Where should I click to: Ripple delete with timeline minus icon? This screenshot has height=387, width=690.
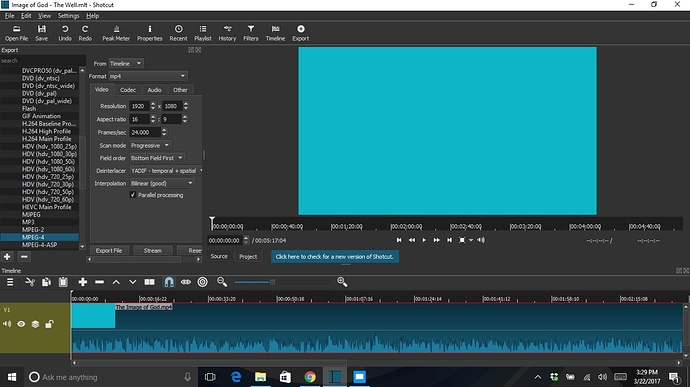click(x=99, y=282)
